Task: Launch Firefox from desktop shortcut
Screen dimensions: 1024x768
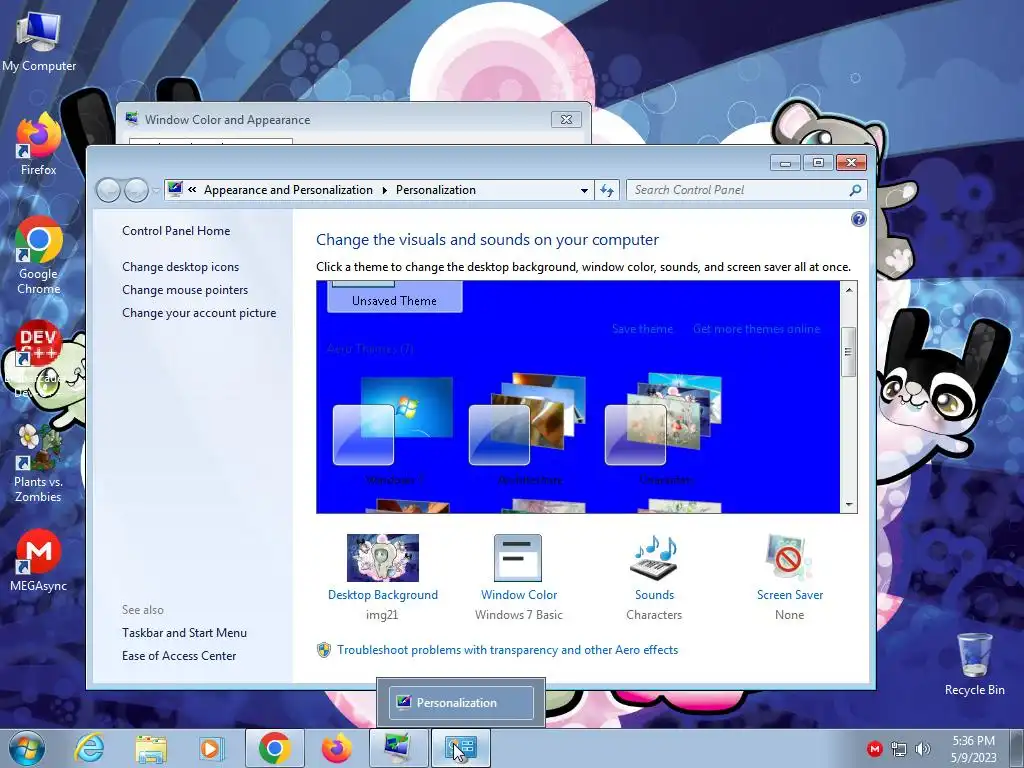Action: click(38, 145)
